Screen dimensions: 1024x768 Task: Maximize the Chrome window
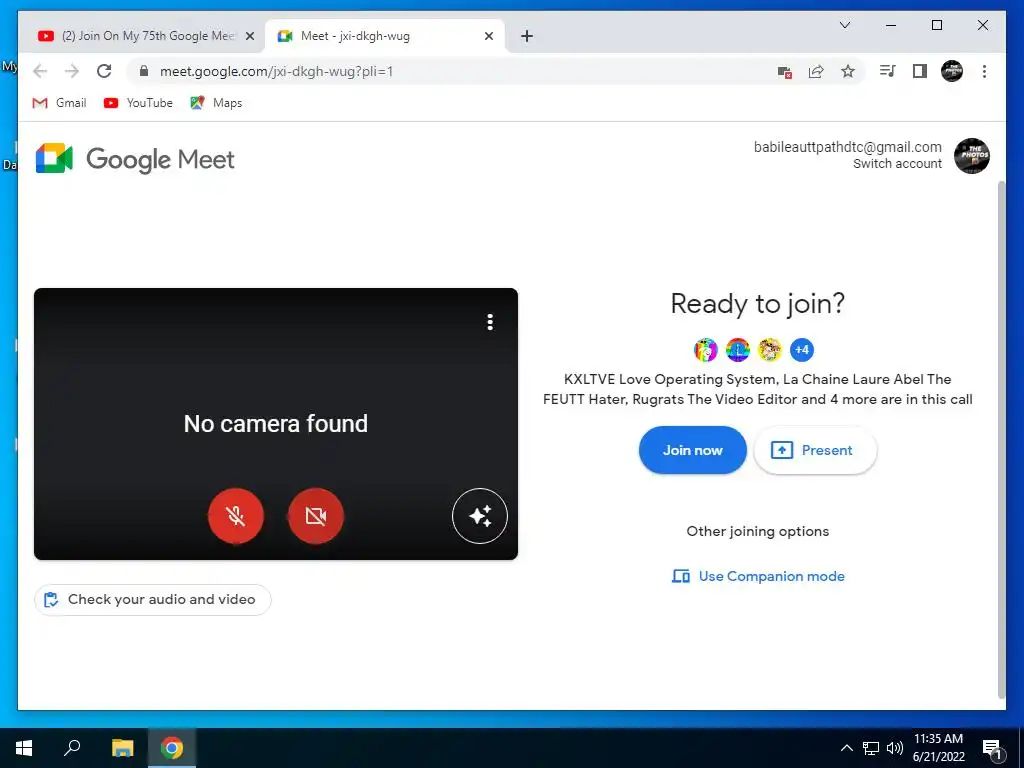(x=936, y=25)
